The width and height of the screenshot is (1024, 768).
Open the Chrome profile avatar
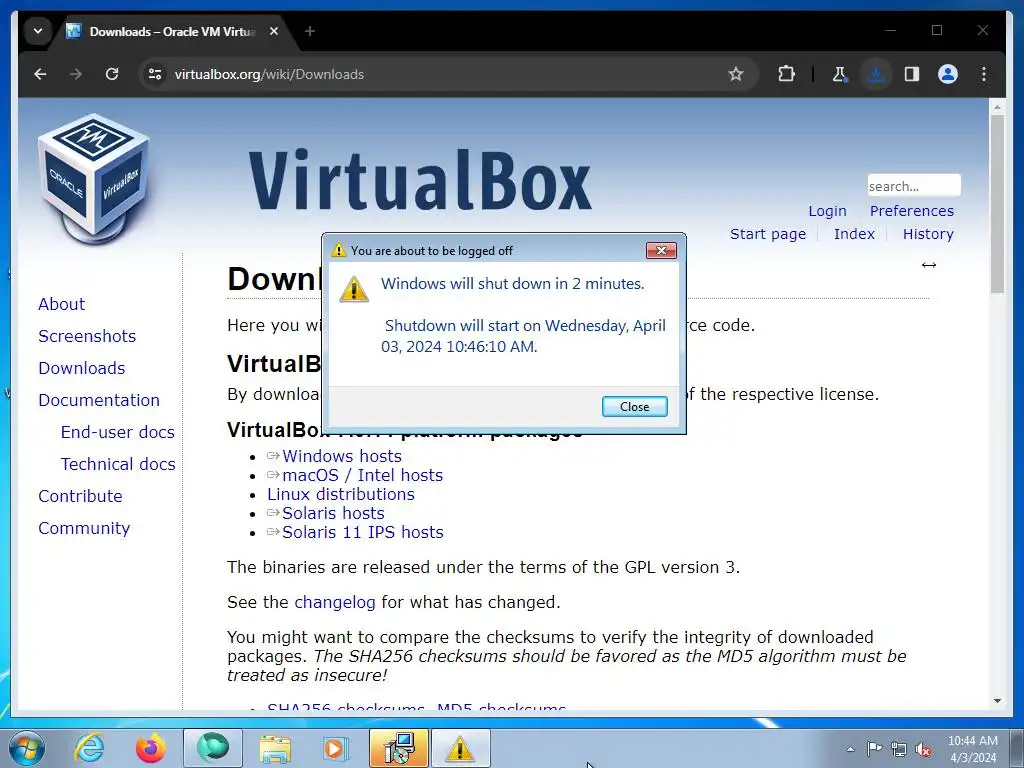click(948, 74)
